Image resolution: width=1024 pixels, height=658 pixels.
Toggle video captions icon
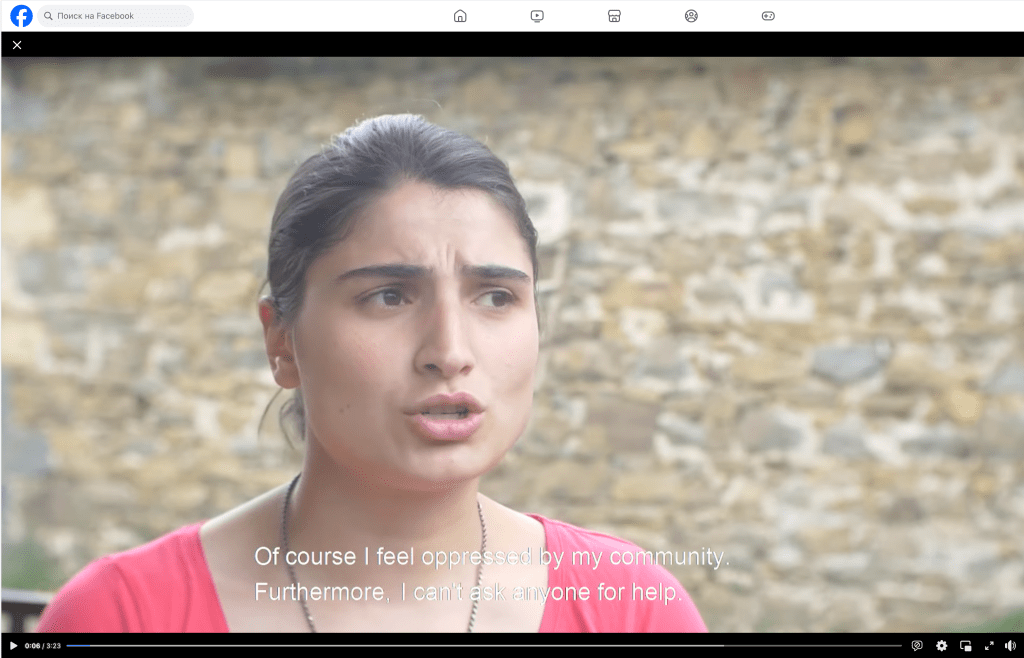(917, 646)
